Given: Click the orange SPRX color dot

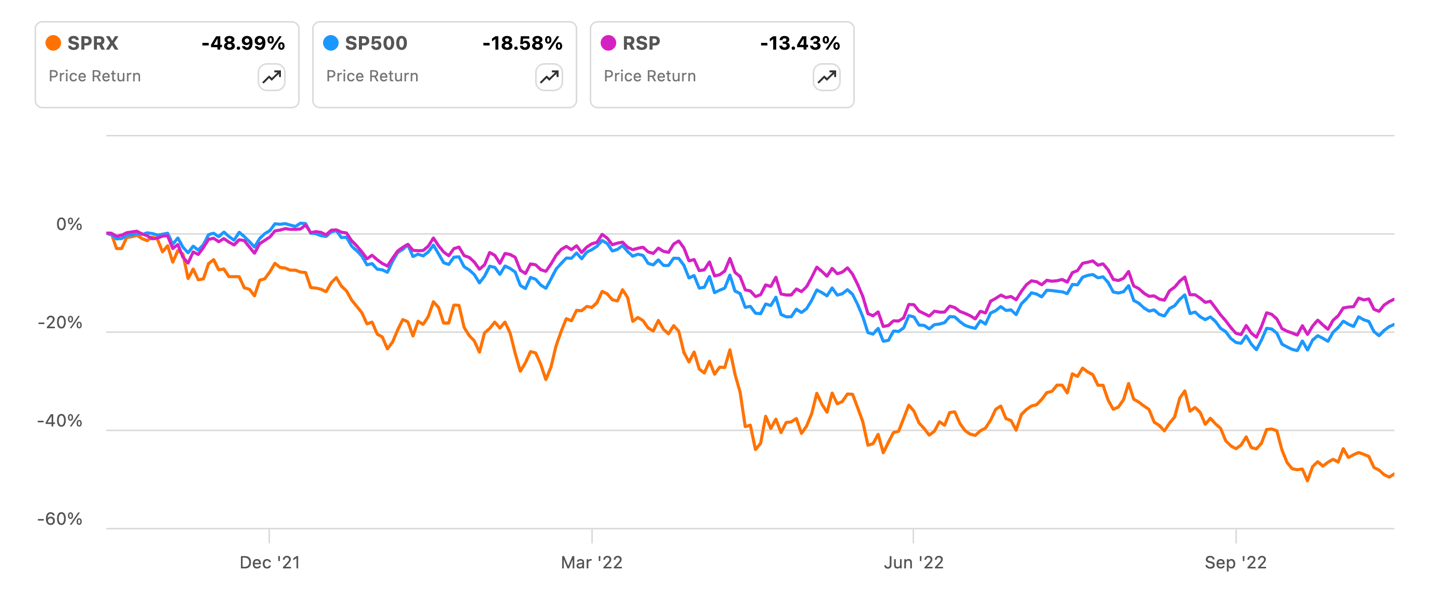Looking at the screenshot, I should tap(54, 43).
